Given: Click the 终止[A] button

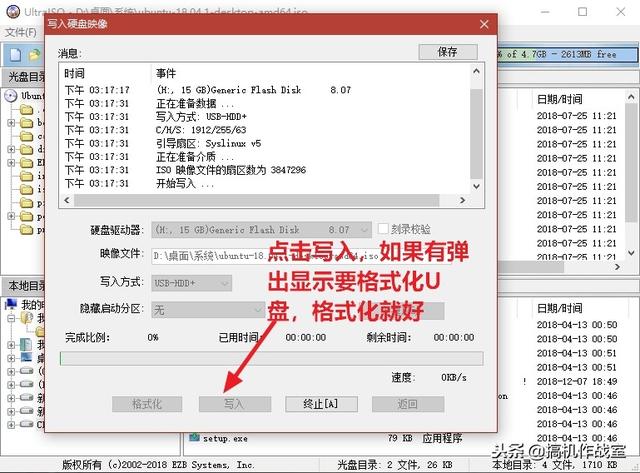Looking at the screenshot, I should coord(321,404).
